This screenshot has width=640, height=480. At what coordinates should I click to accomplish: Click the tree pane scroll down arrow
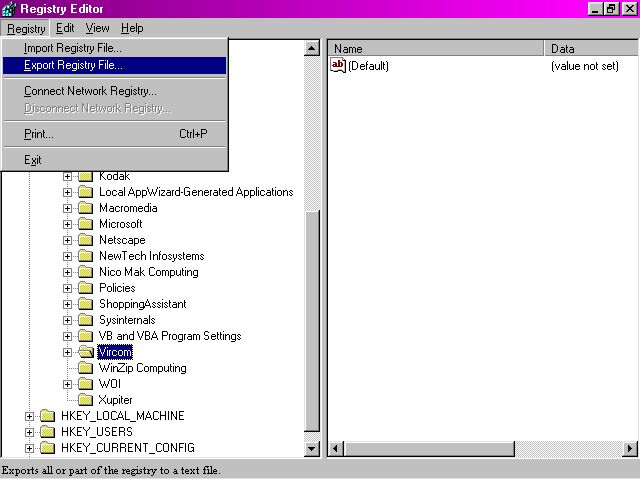click(x=312, y=449)
